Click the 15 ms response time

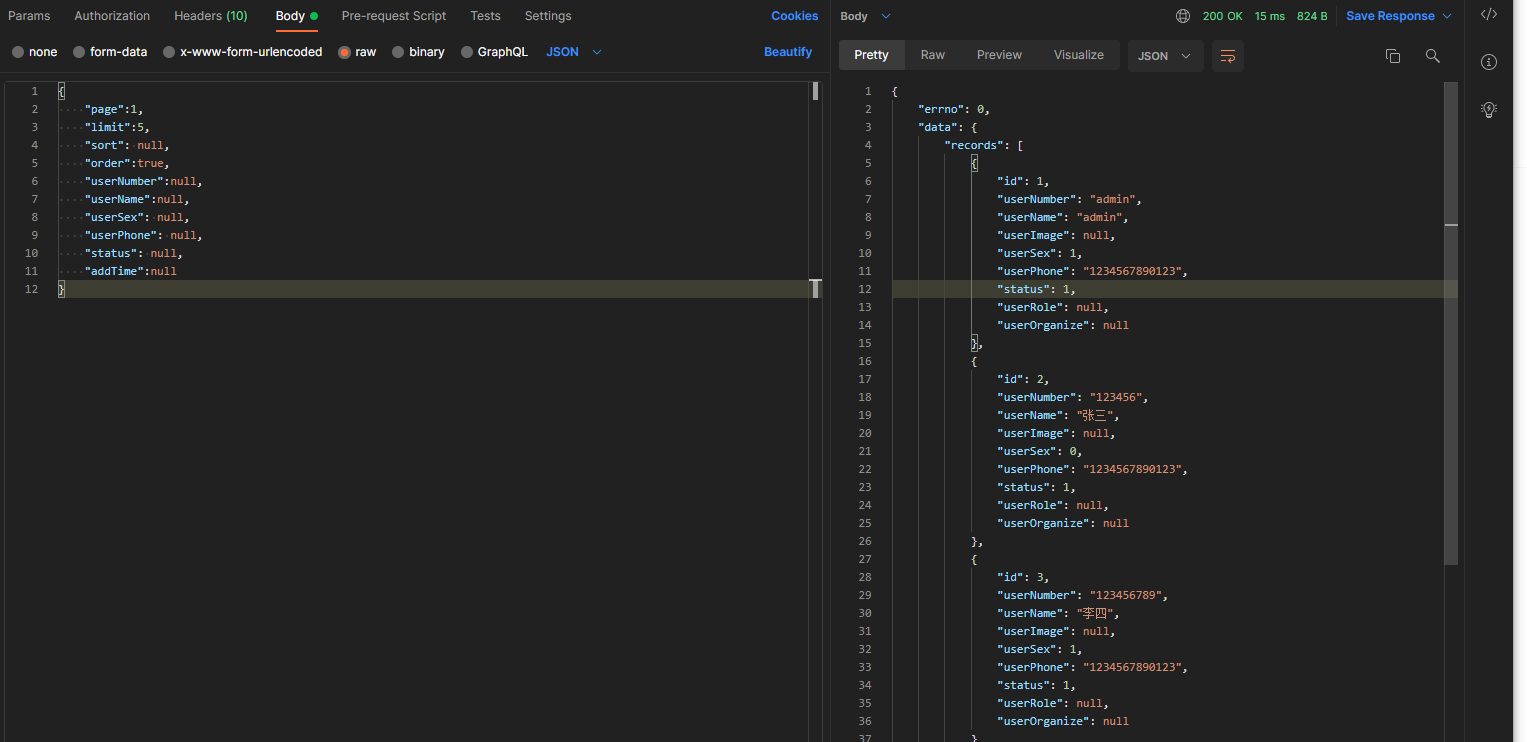click(1270, 16)
